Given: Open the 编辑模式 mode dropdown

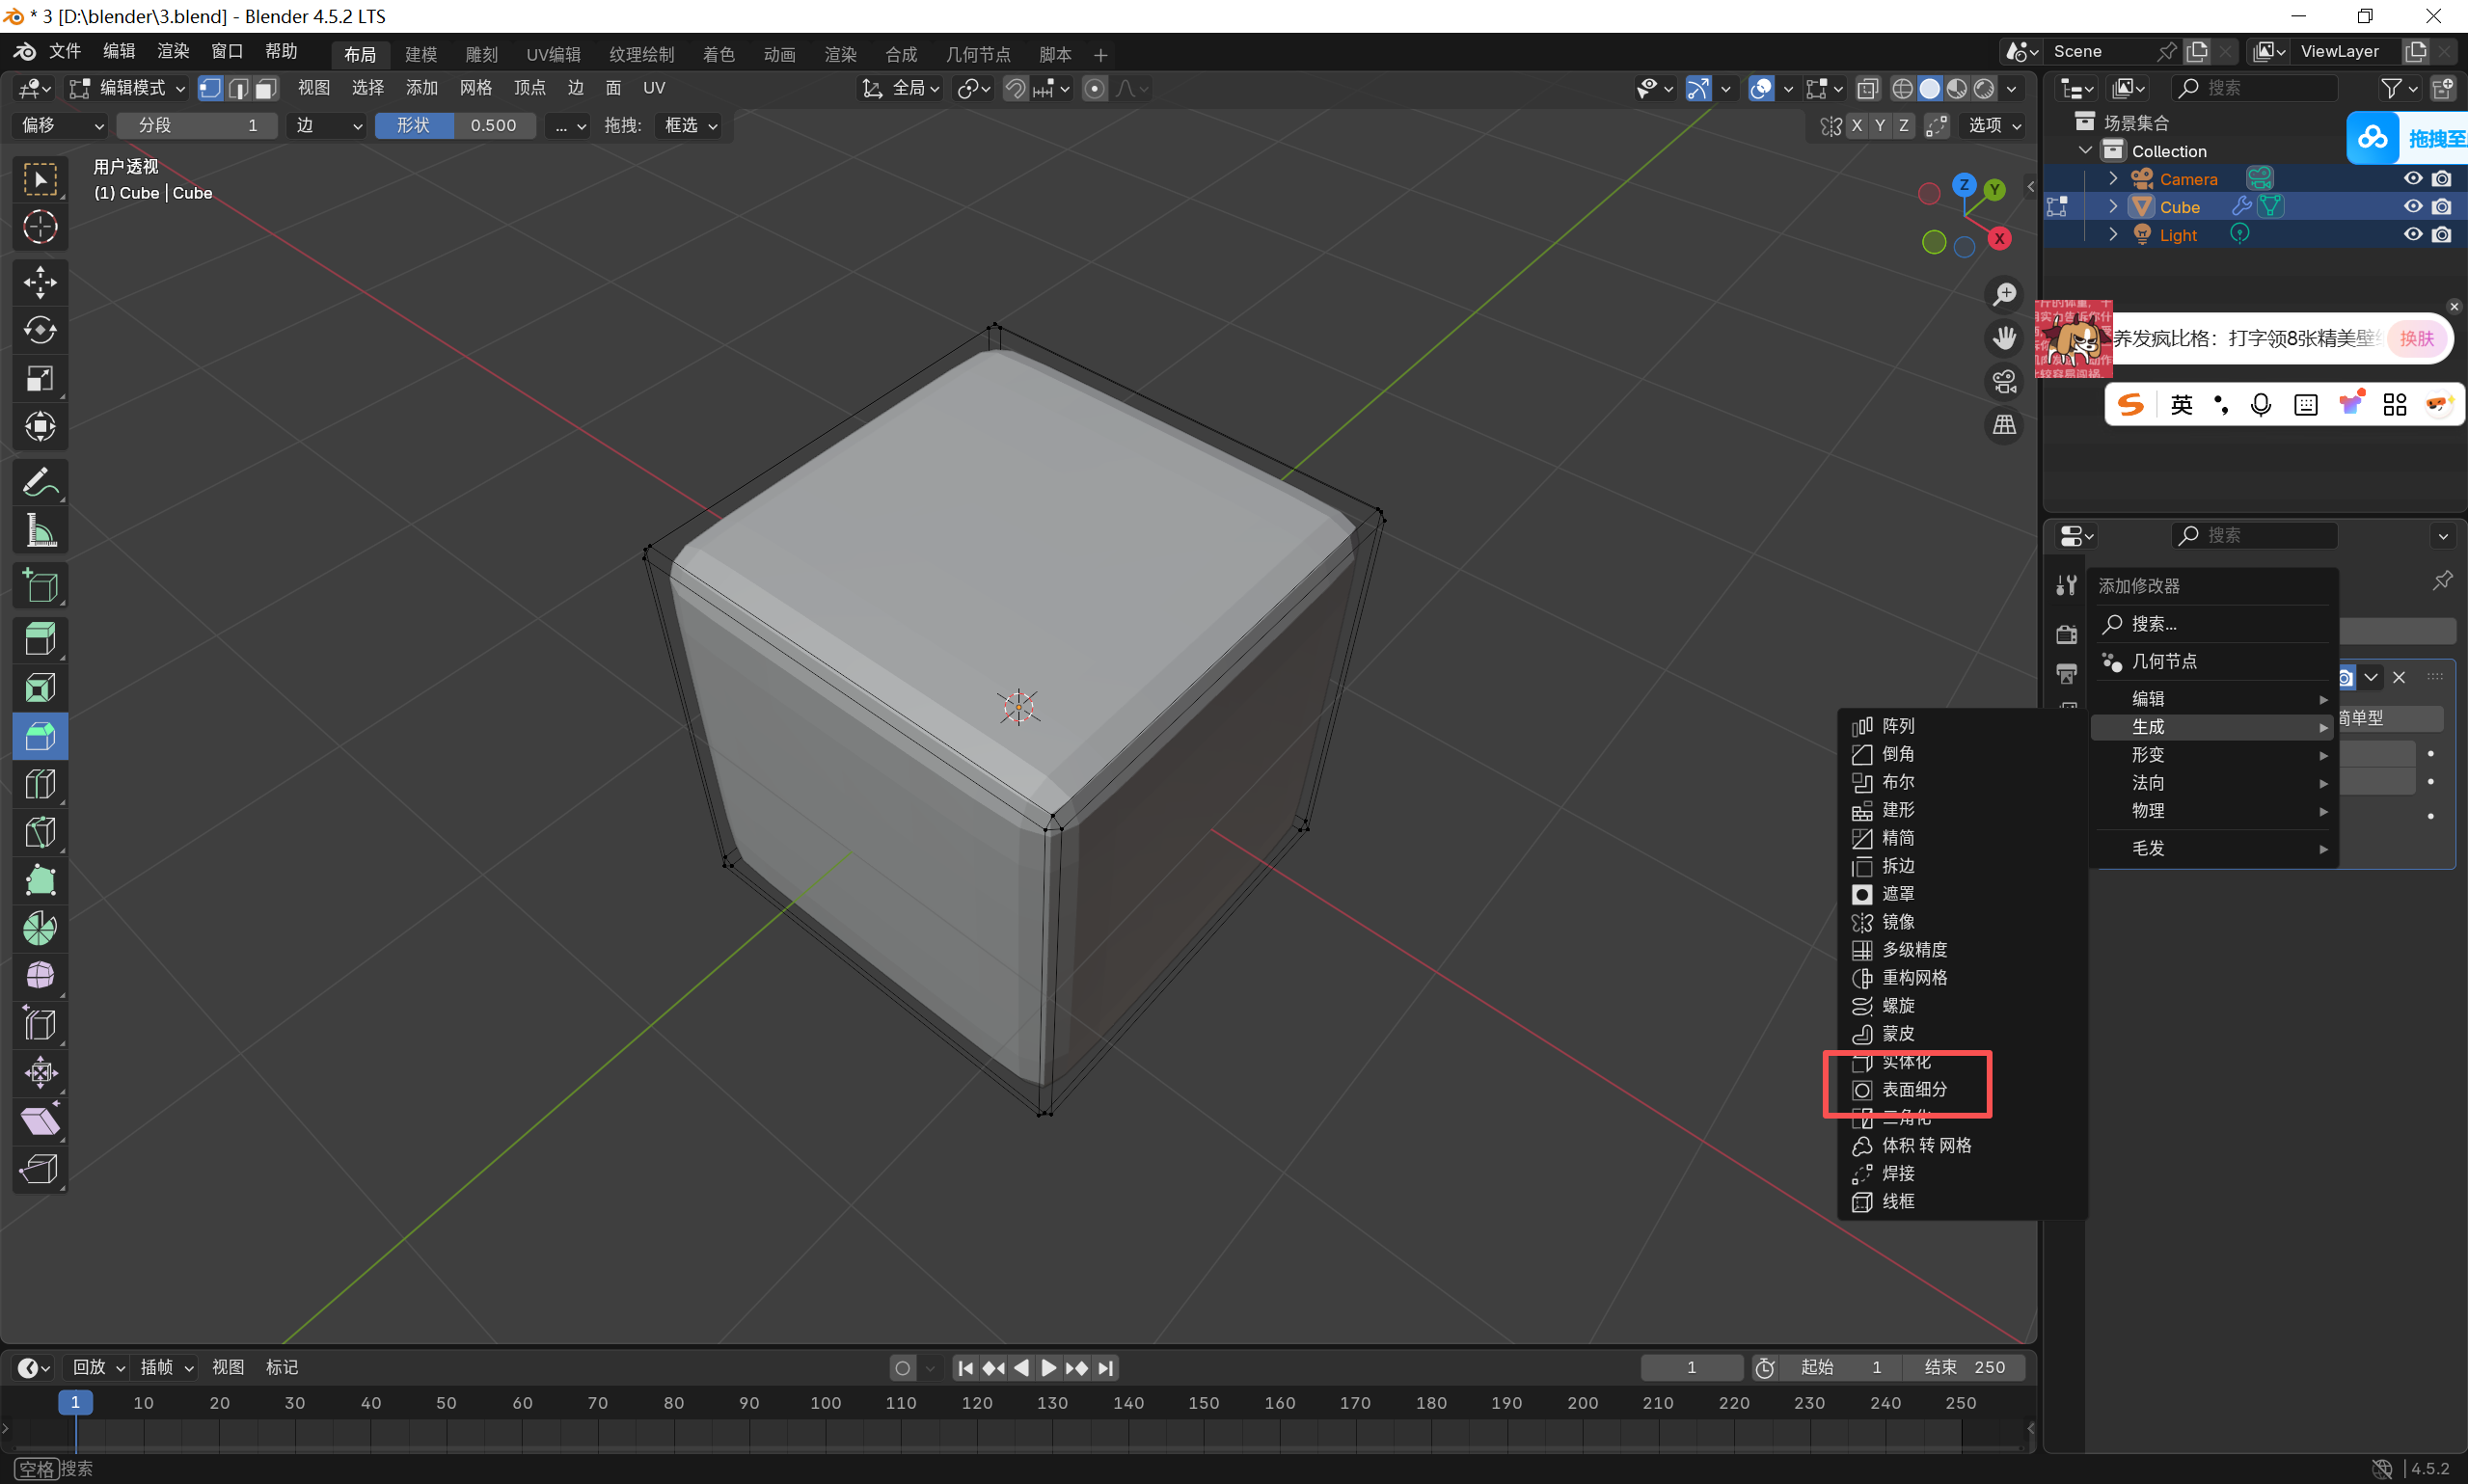Looking at the screenshot, I should pyautogui.click(x=127, y=88).
